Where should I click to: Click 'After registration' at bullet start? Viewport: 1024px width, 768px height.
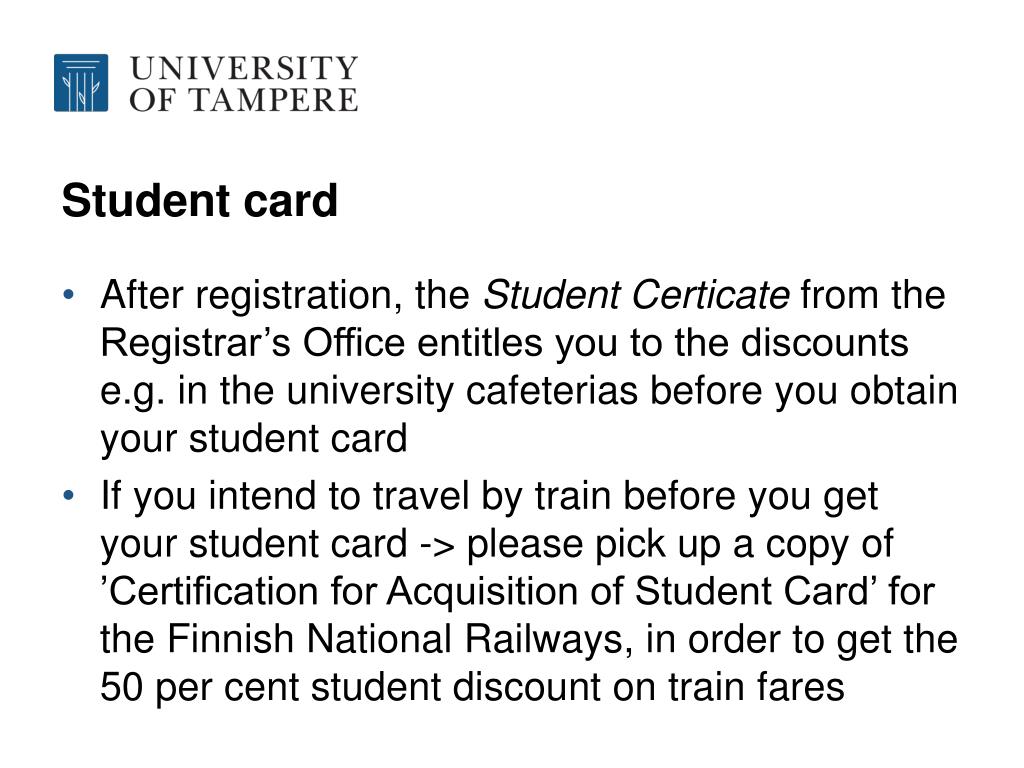(251, 295)
